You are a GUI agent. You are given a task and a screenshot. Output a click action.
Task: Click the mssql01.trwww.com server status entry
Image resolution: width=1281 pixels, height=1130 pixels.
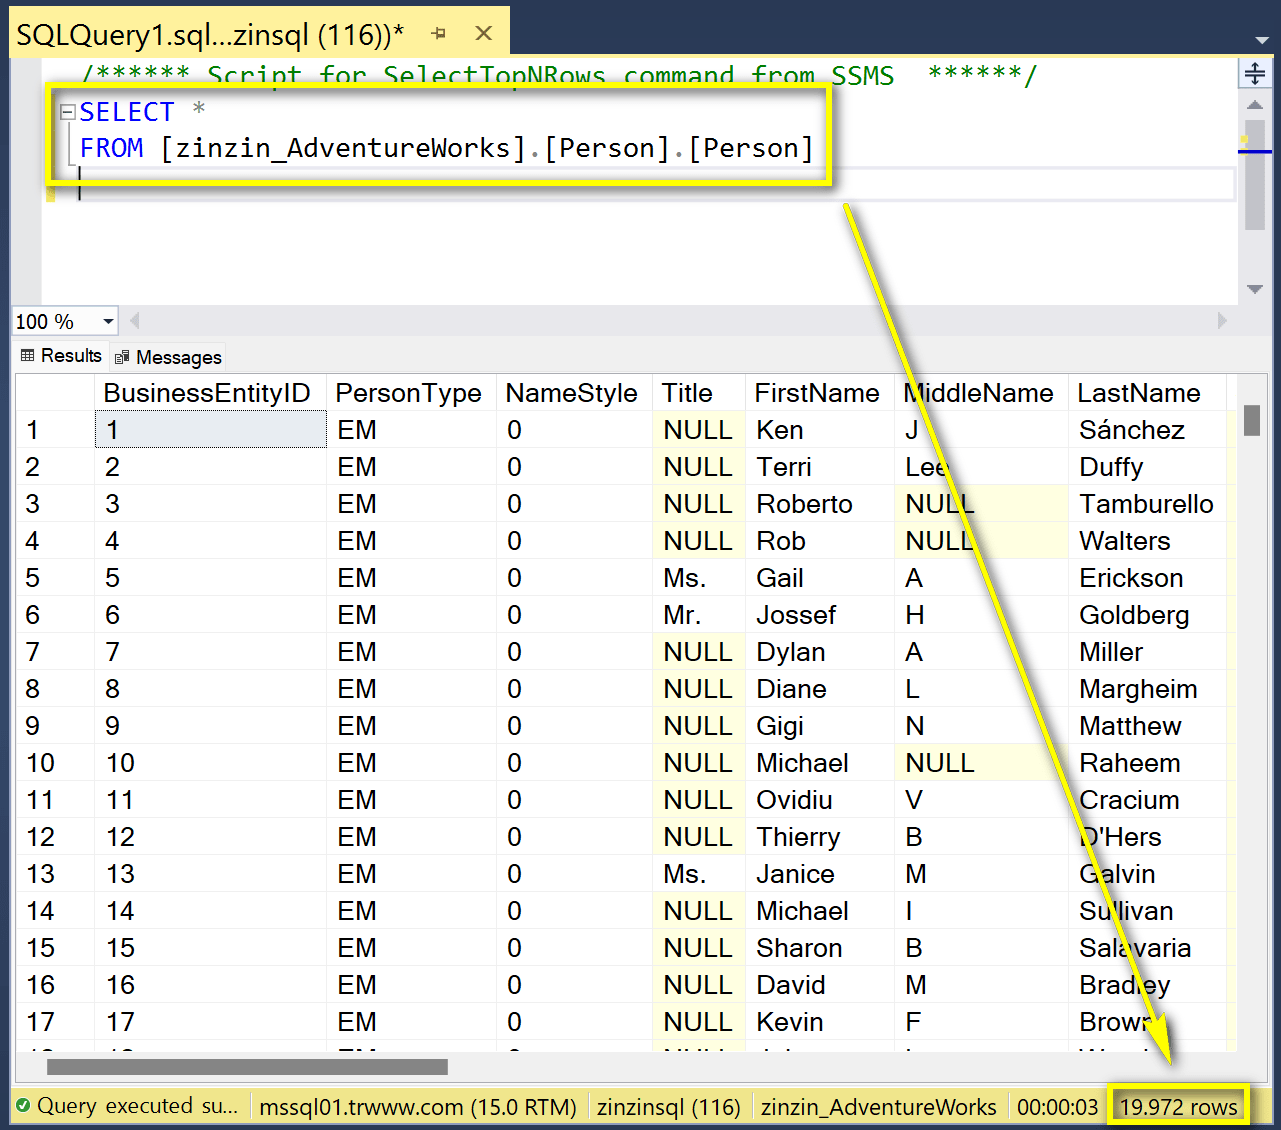pyautogui.click(x=418, y=1107)
